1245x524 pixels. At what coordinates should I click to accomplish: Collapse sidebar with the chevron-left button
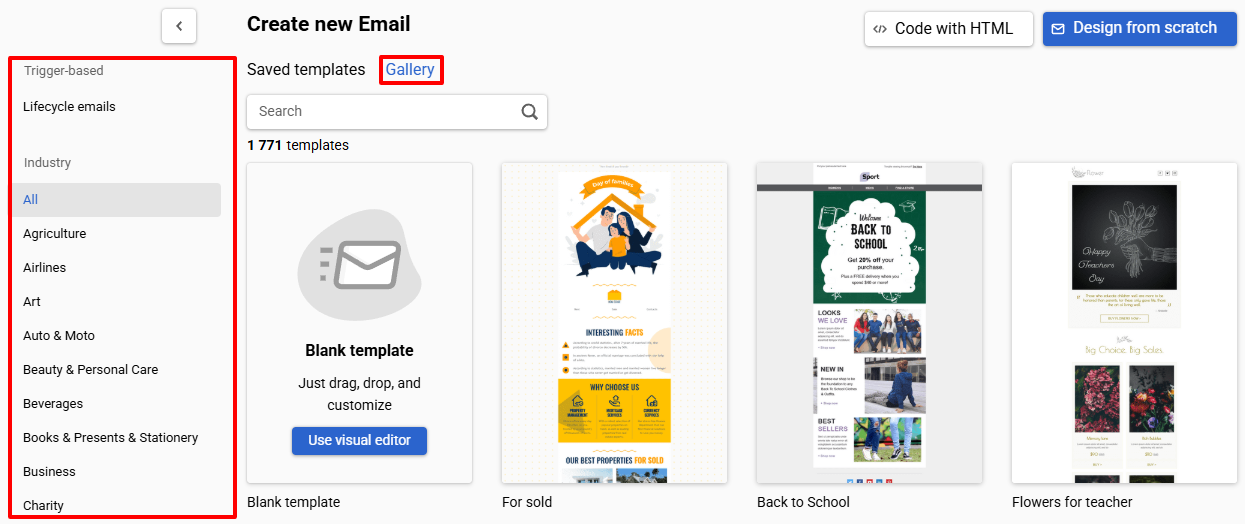(x=179, y=26)
